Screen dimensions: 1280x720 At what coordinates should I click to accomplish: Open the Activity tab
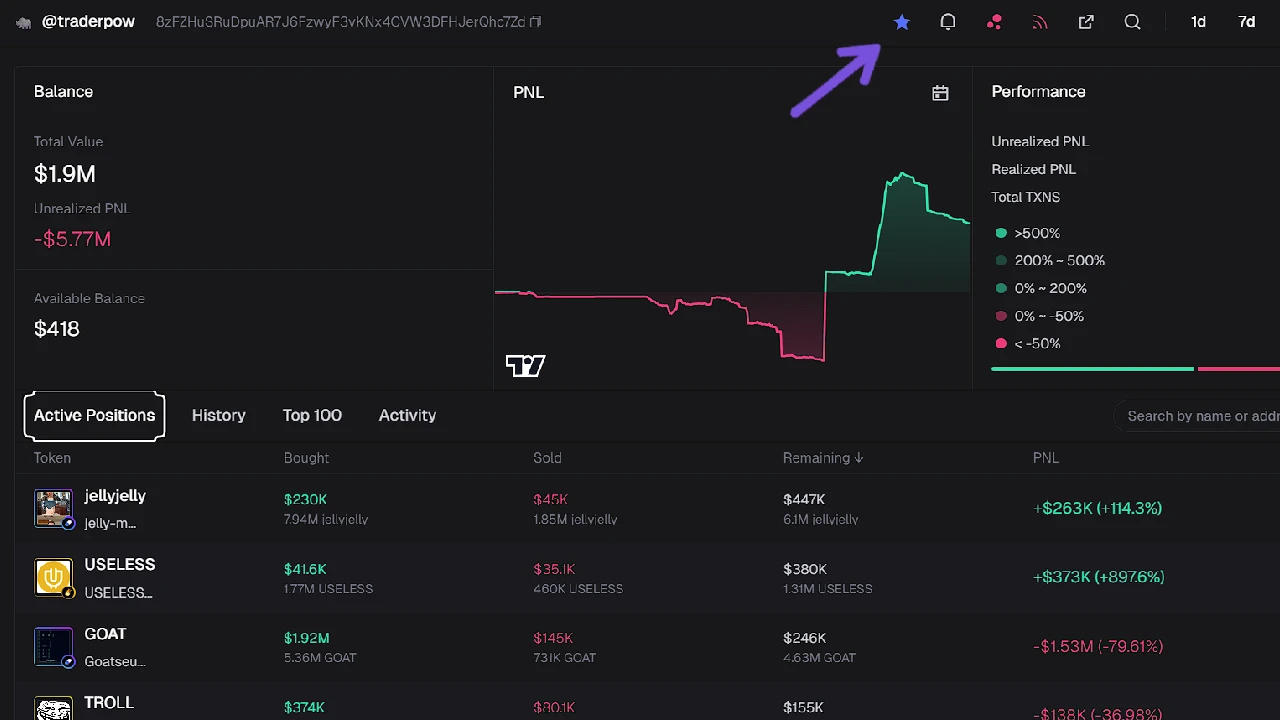pyautogui.click(x=407, y=415)
